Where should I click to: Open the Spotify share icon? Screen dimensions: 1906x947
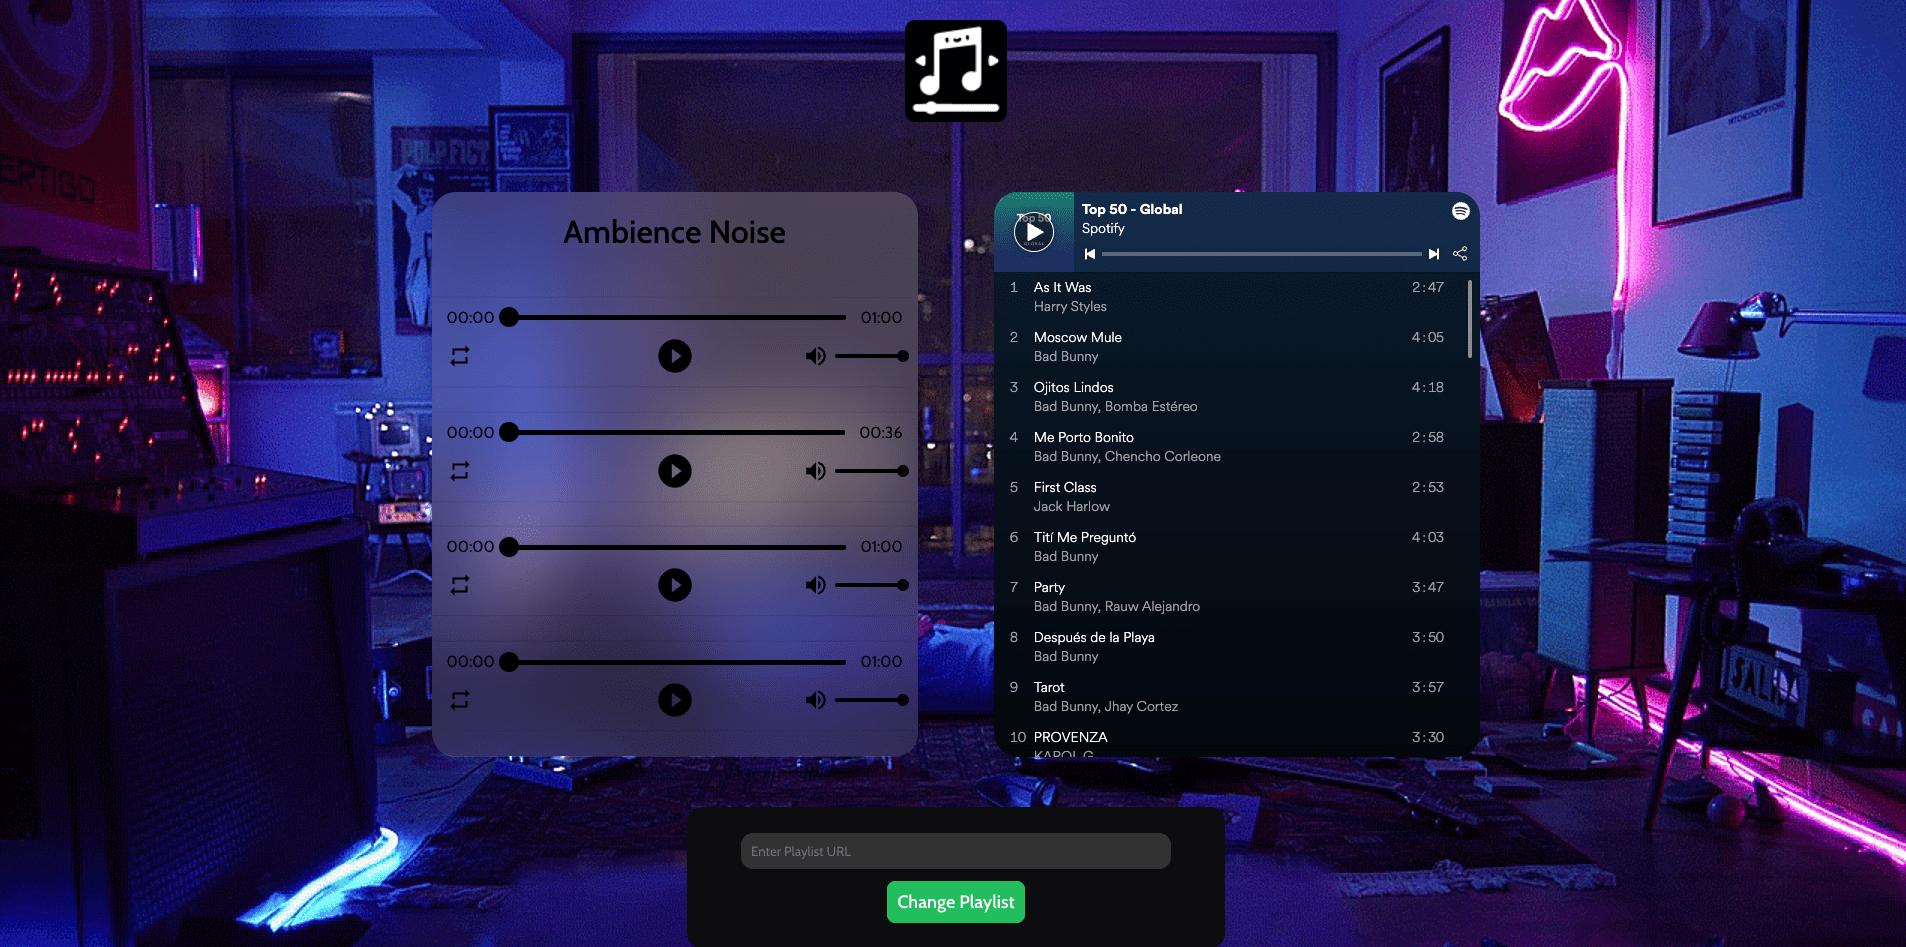(x=1460, y=254)
